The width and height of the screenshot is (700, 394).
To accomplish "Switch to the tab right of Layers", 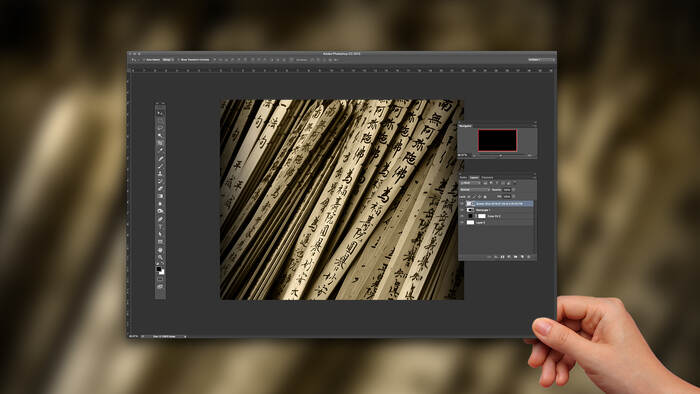I will pyautogui.click(x=487, y=178).
